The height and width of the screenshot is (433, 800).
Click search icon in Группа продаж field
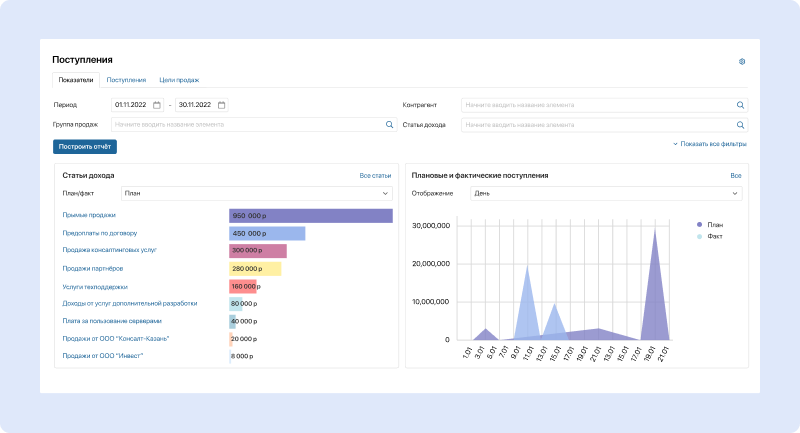pos(389,124)
